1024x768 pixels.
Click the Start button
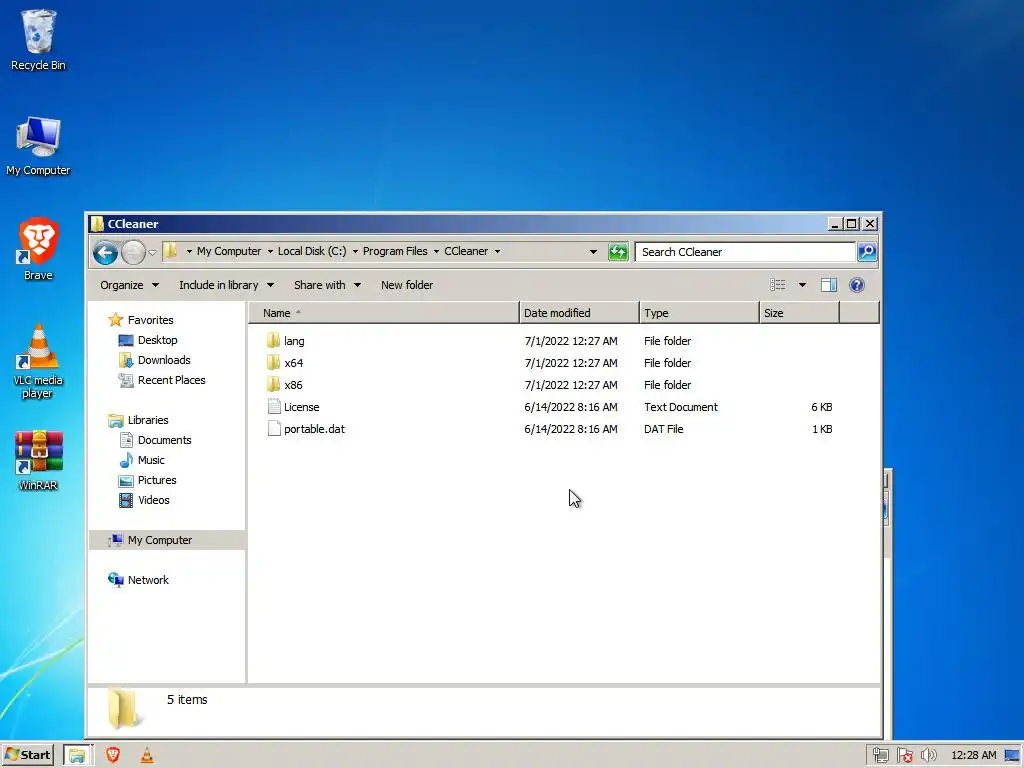[x=27, y=755]
